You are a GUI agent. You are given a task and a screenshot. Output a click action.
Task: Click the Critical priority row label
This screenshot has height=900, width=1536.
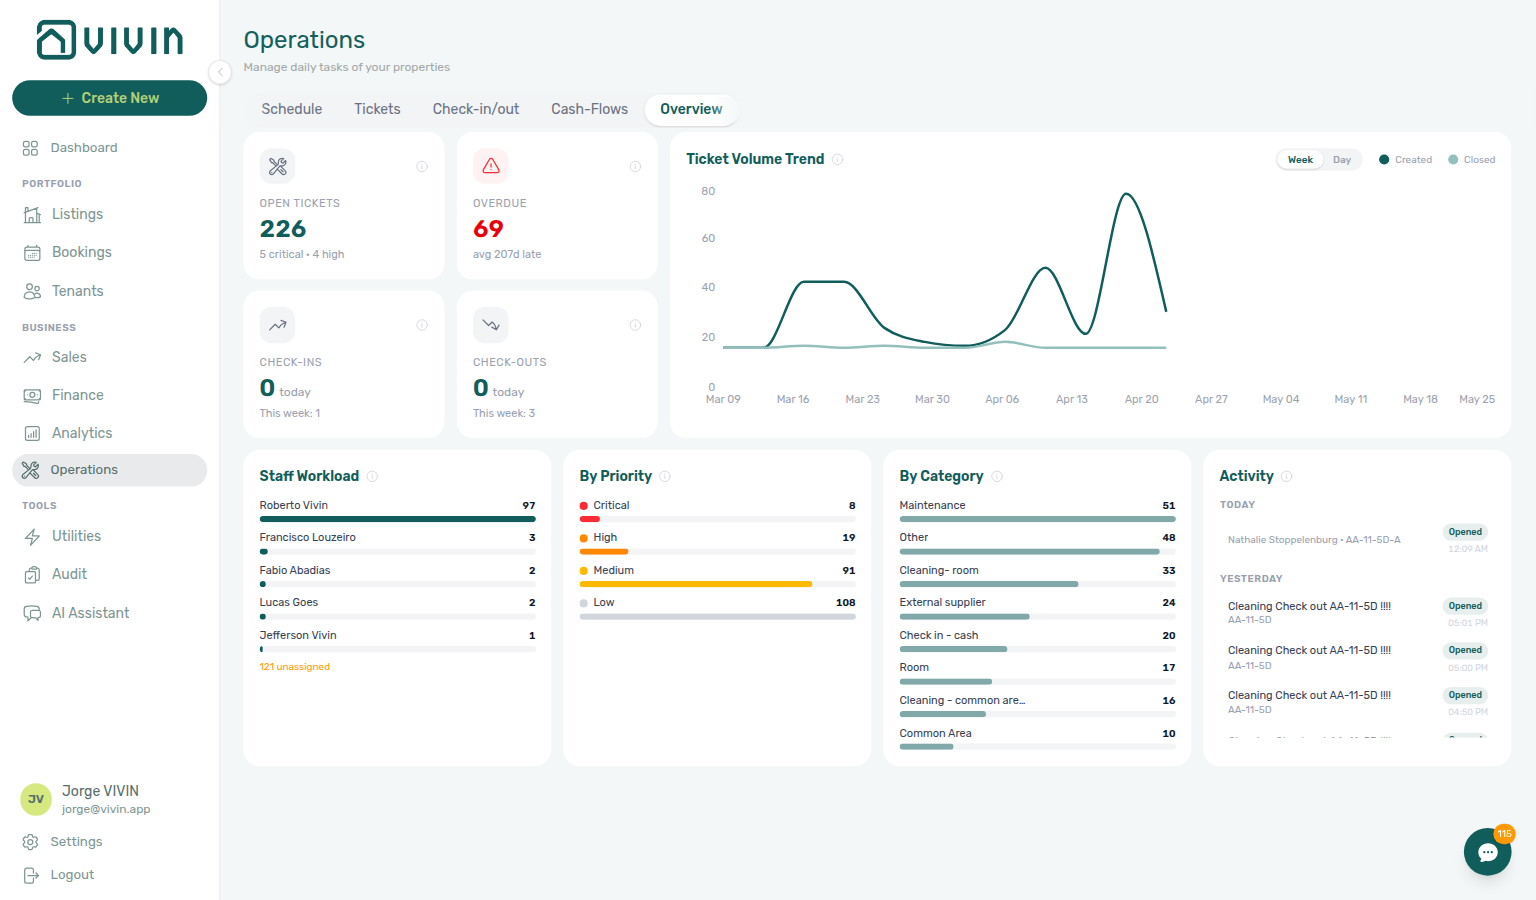coord(611,506)
